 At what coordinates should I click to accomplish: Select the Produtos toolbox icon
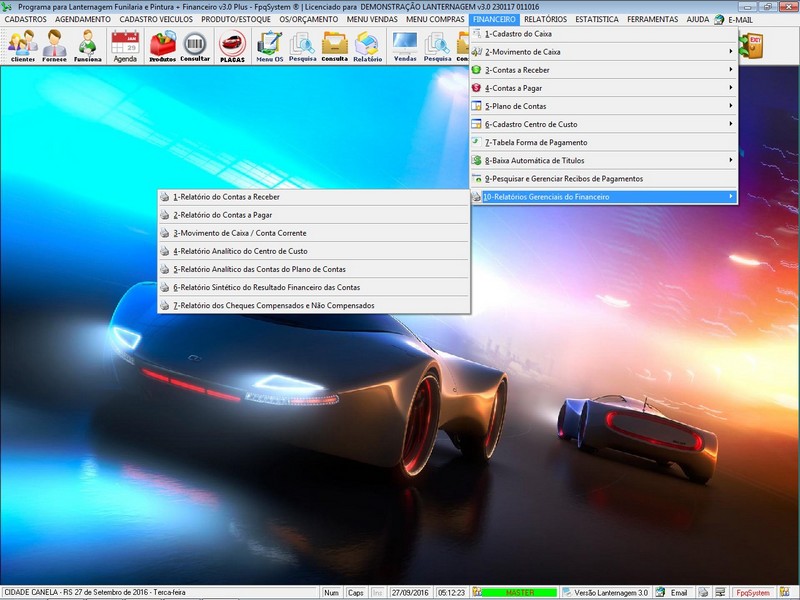click(162, 46)
